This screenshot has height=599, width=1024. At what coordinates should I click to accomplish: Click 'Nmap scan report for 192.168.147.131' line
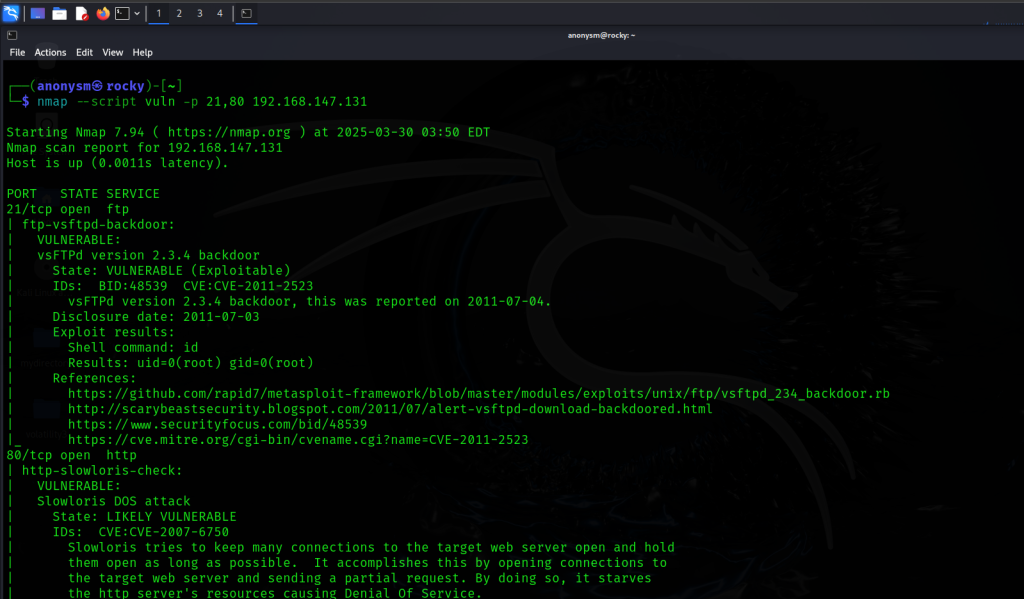pyautogui.click(x=144, y=148)
